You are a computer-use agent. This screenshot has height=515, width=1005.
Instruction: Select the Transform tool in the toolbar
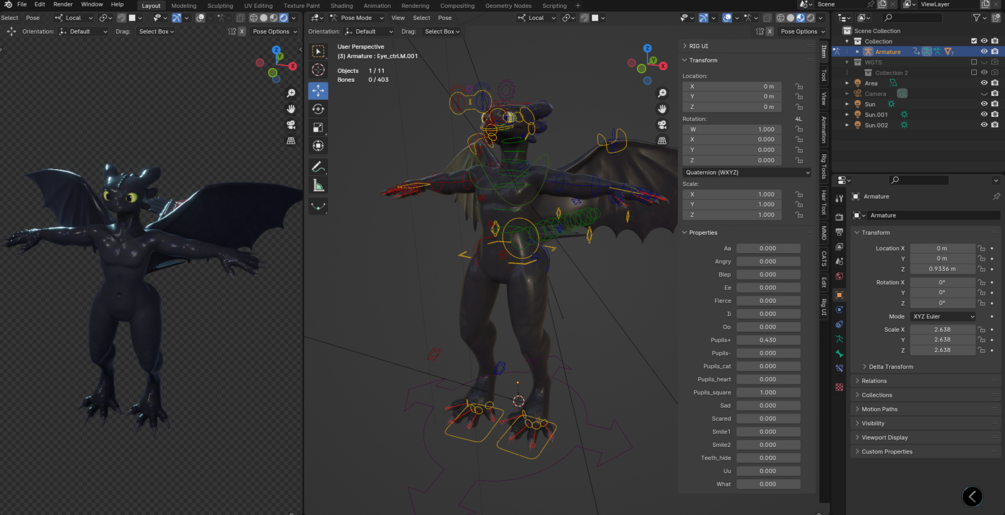(x=318, y=146)
